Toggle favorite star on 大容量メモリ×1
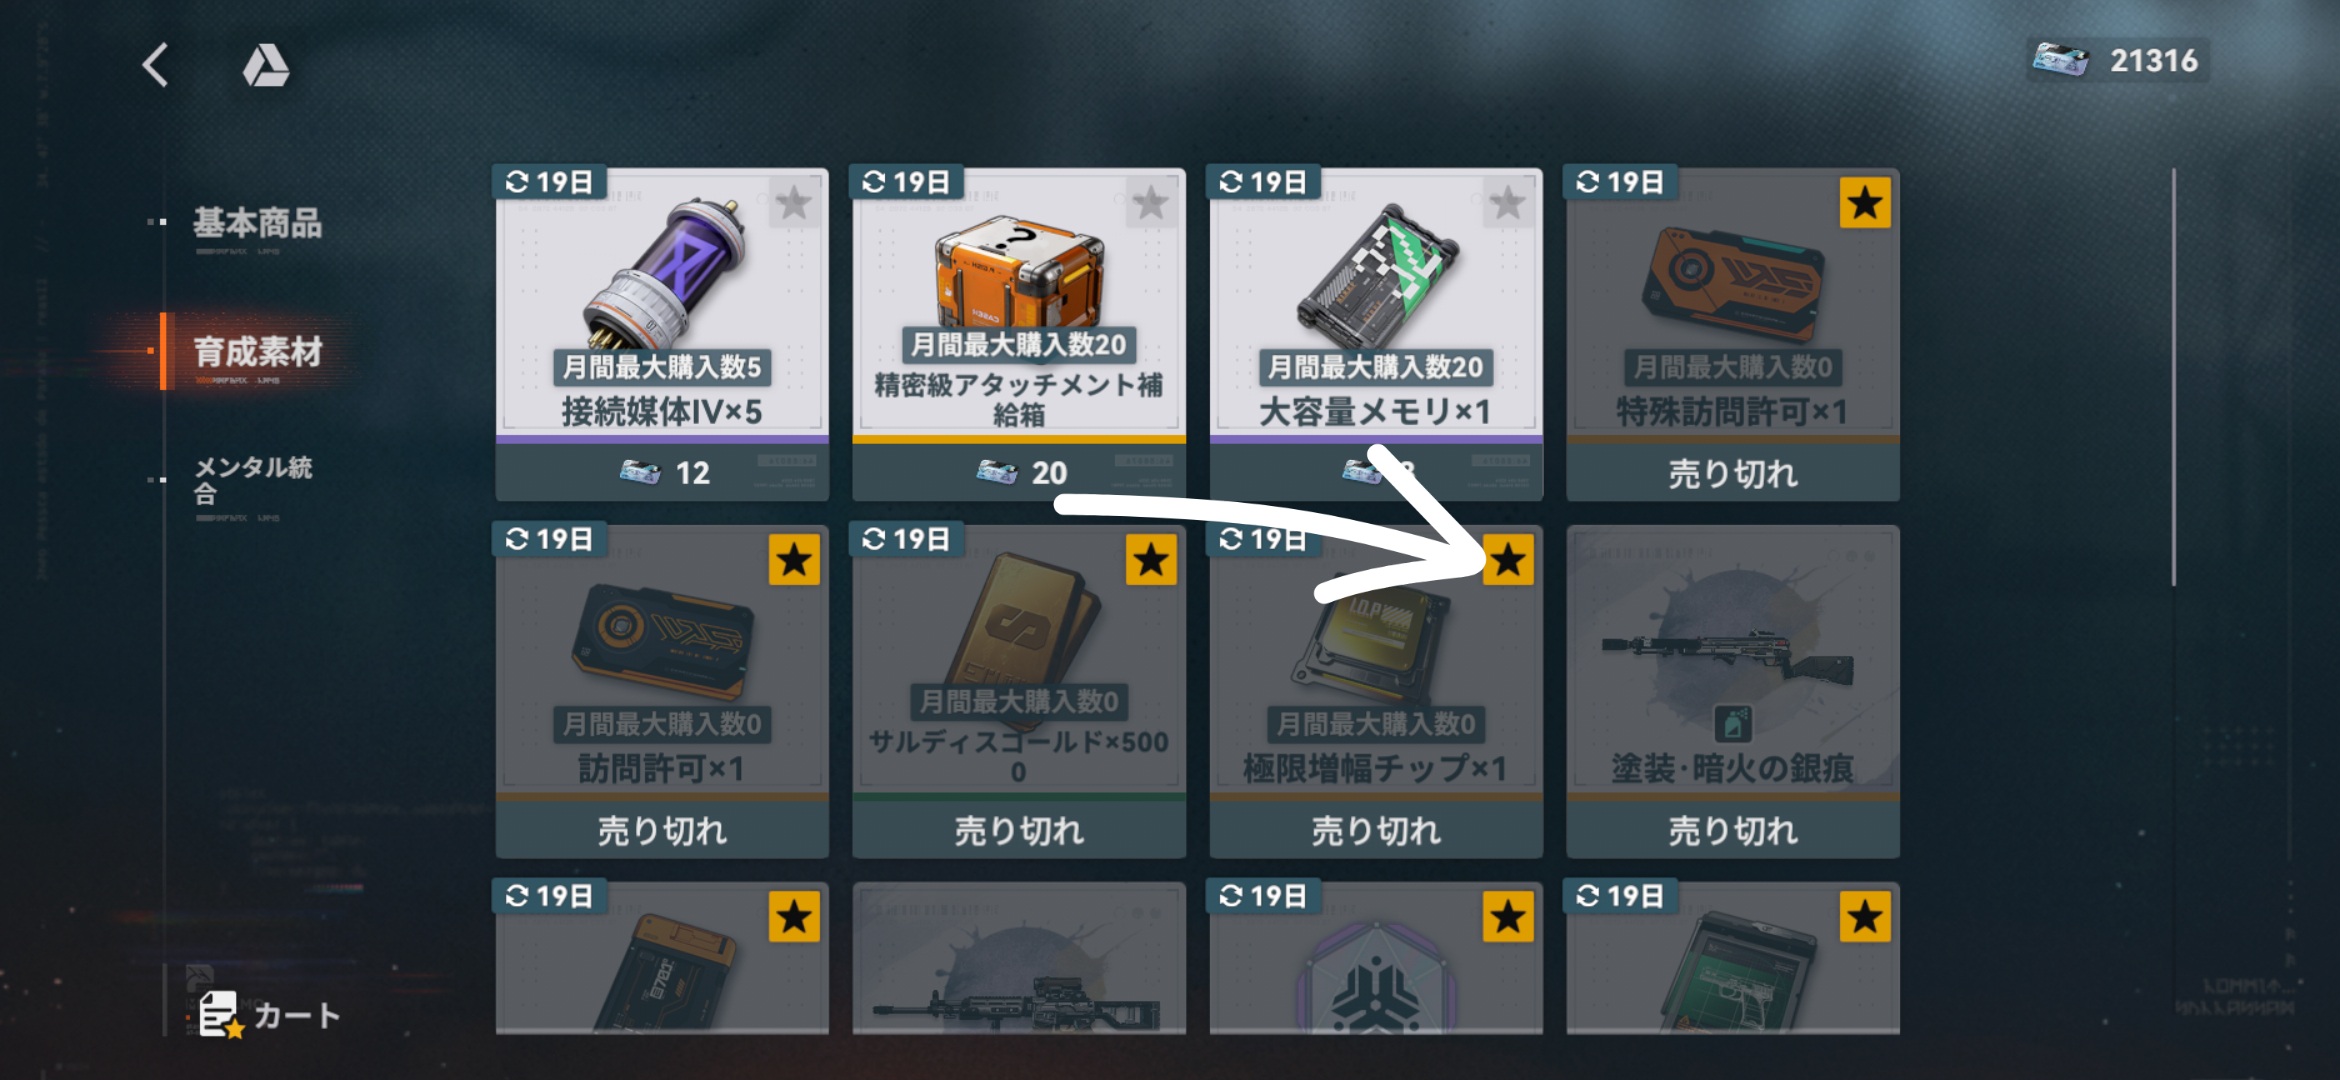 tap(1508, 203)
